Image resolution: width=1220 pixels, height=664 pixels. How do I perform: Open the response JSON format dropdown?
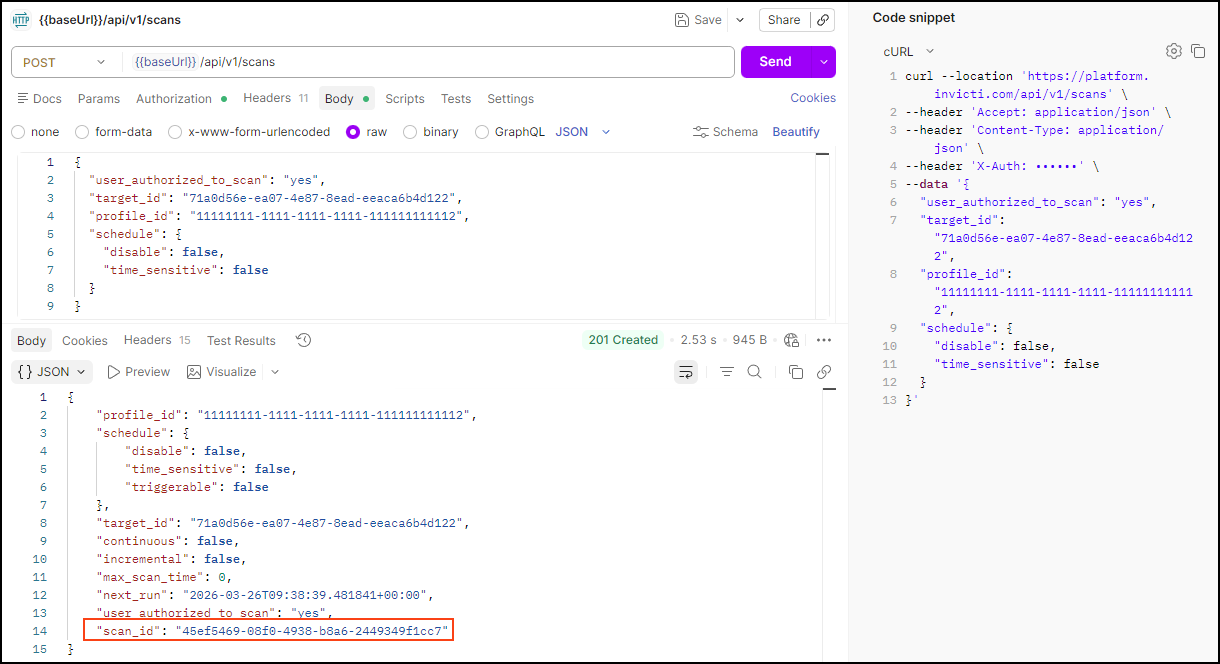[52, 372]
